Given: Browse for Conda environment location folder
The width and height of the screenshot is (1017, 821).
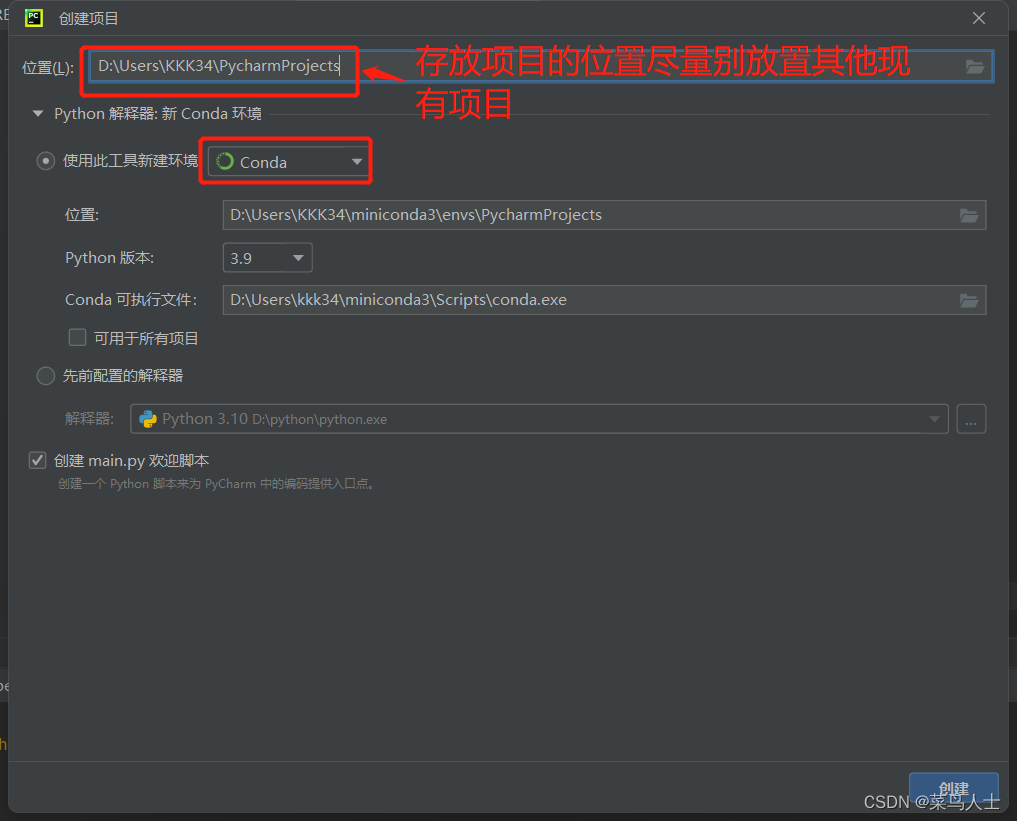Looking at the screenshot, I should point(968,215).
